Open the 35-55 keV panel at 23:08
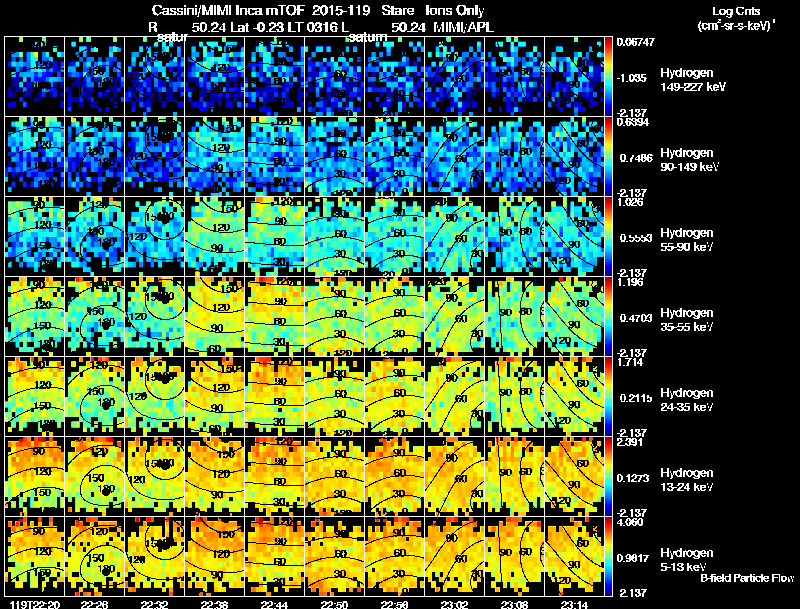The height and width of the screenshot is (609, 800). (x=514, y=316)
